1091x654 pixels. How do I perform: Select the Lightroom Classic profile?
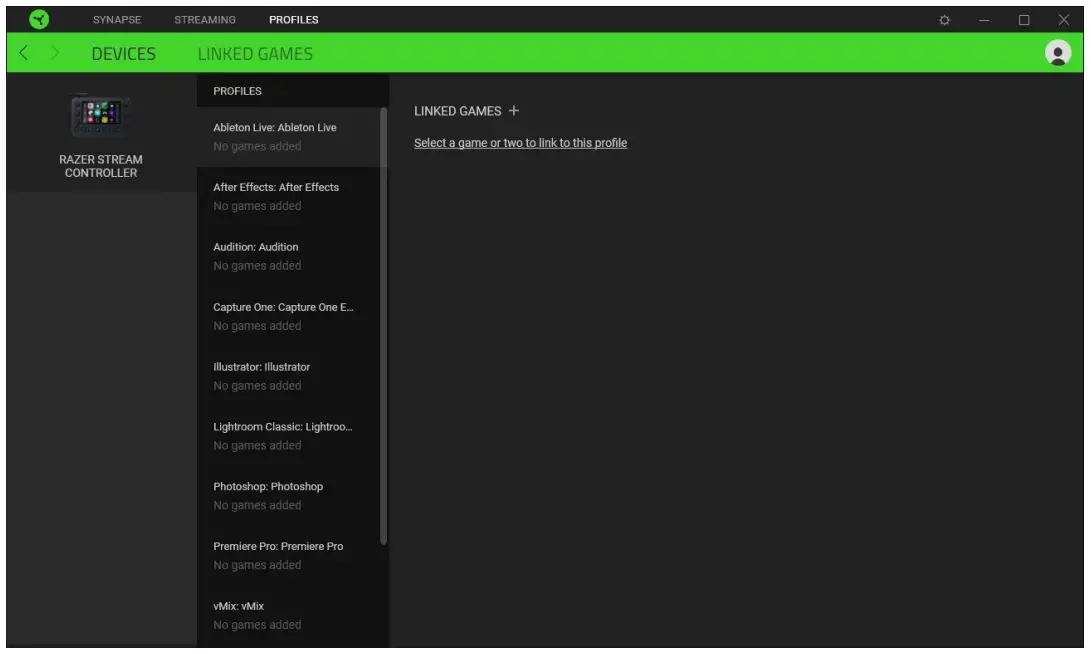click(289, 436)
